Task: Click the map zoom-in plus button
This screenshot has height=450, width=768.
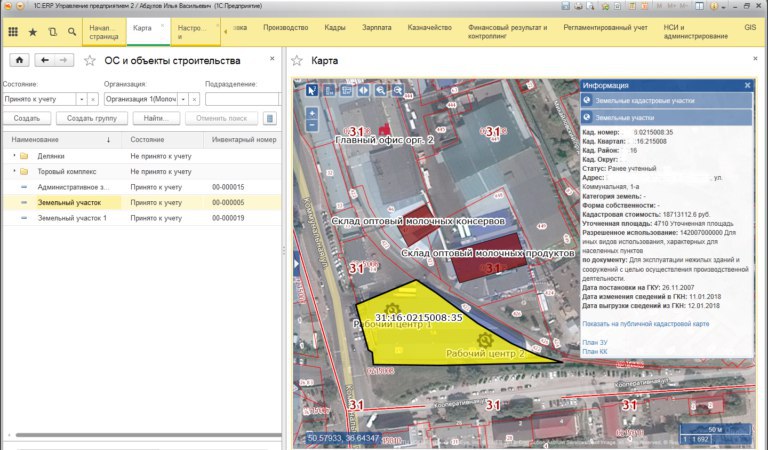Action: [x=312, y=113]
